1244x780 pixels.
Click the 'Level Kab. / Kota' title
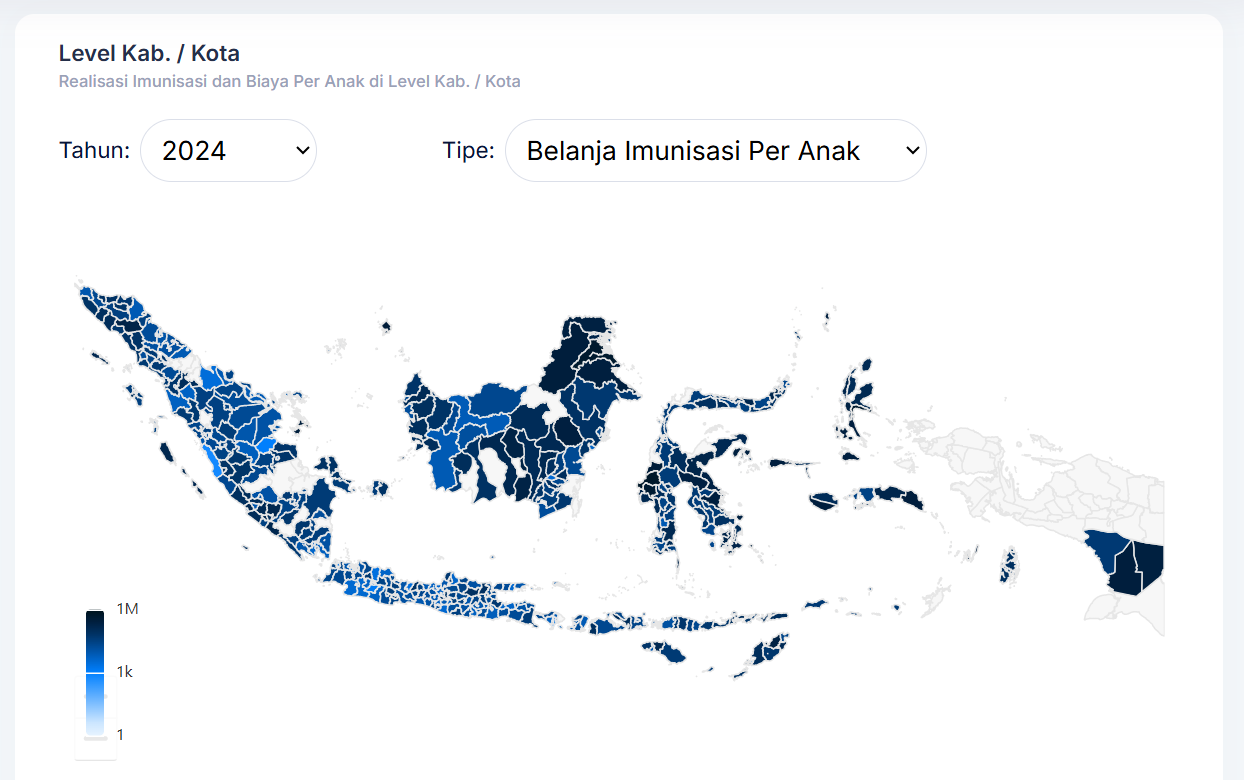(x=149, y=53)
